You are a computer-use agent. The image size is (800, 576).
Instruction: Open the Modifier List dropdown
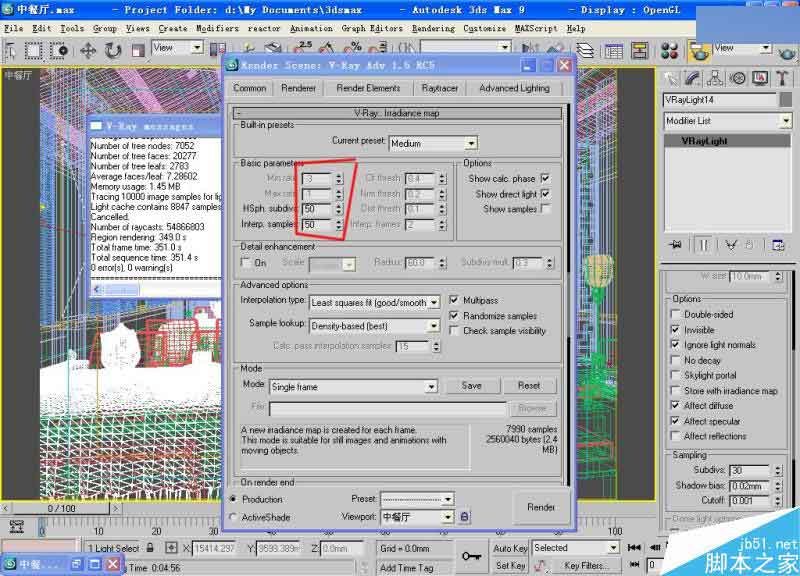(787, 120)
